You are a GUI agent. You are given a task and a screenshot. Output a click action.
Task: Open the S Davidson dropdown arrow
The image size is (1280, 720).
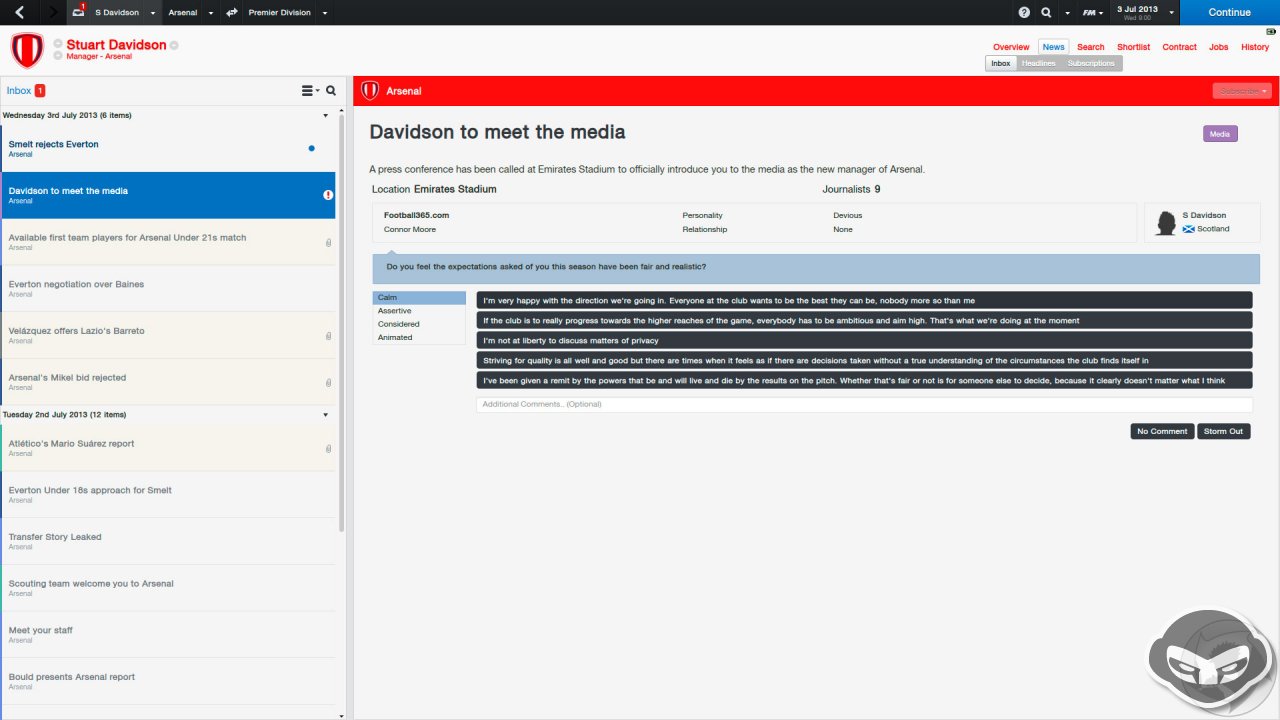(153, 13)
